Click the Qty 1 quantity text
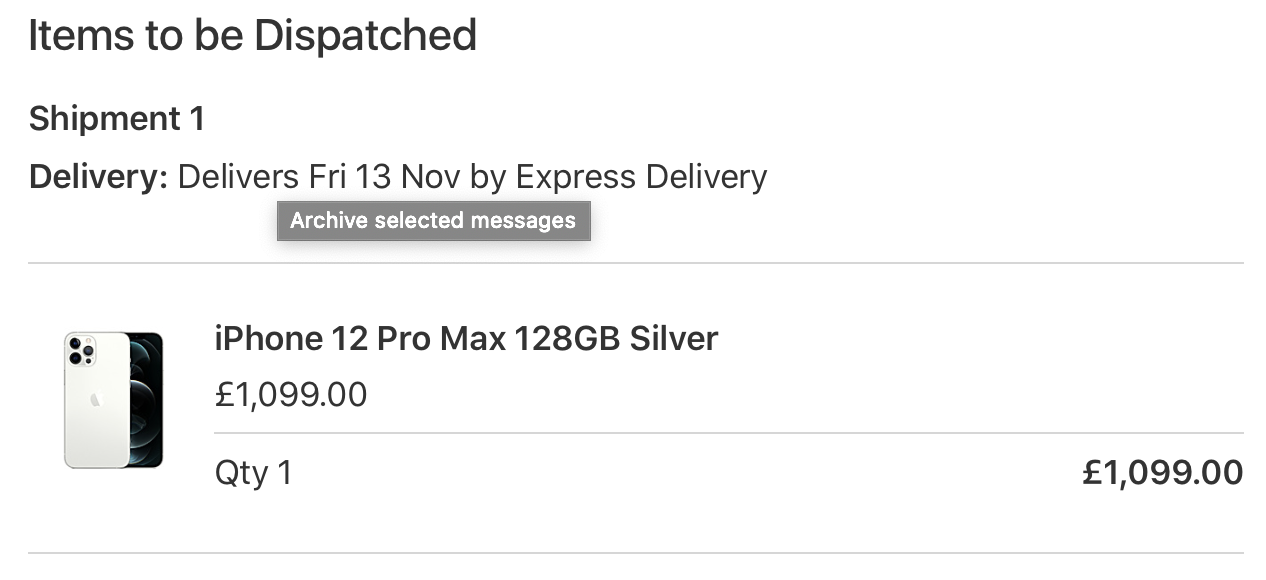The width and height of the screenshot is (1266, 580). [254, 473]
